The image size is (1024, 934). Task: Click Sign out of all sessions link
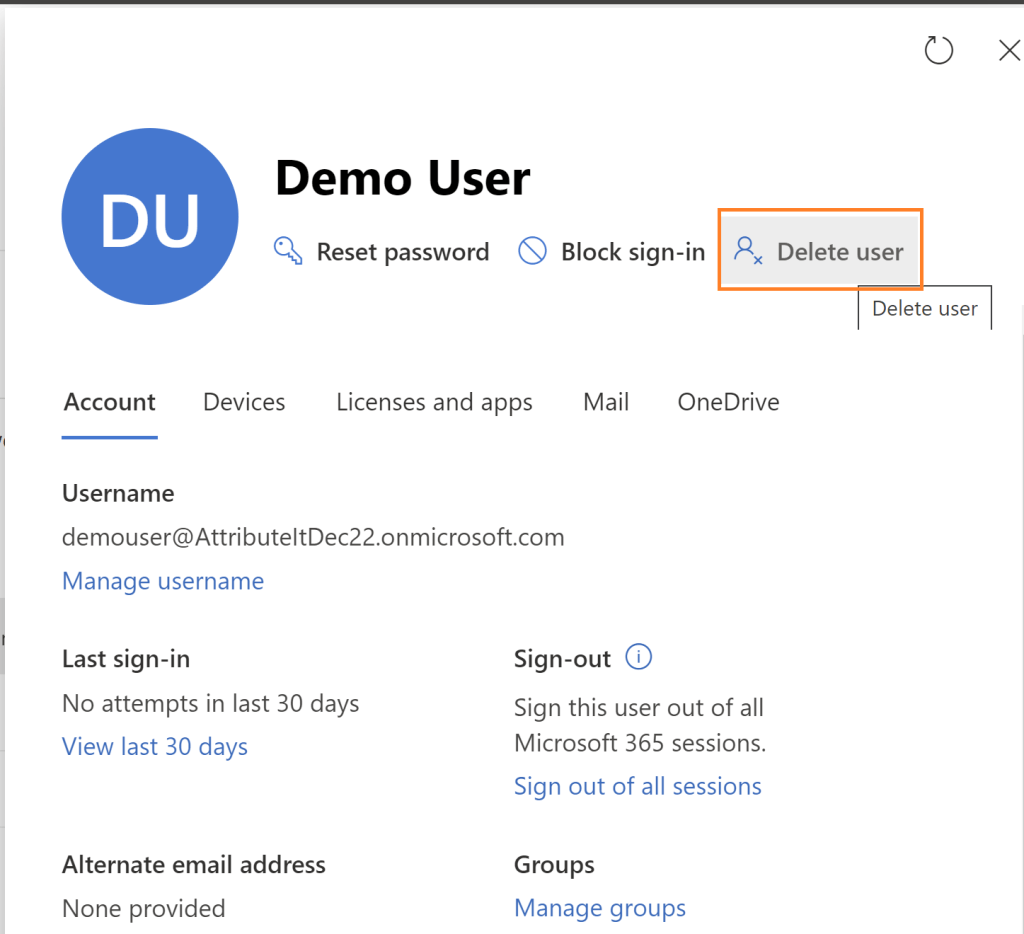coord(637,786)
